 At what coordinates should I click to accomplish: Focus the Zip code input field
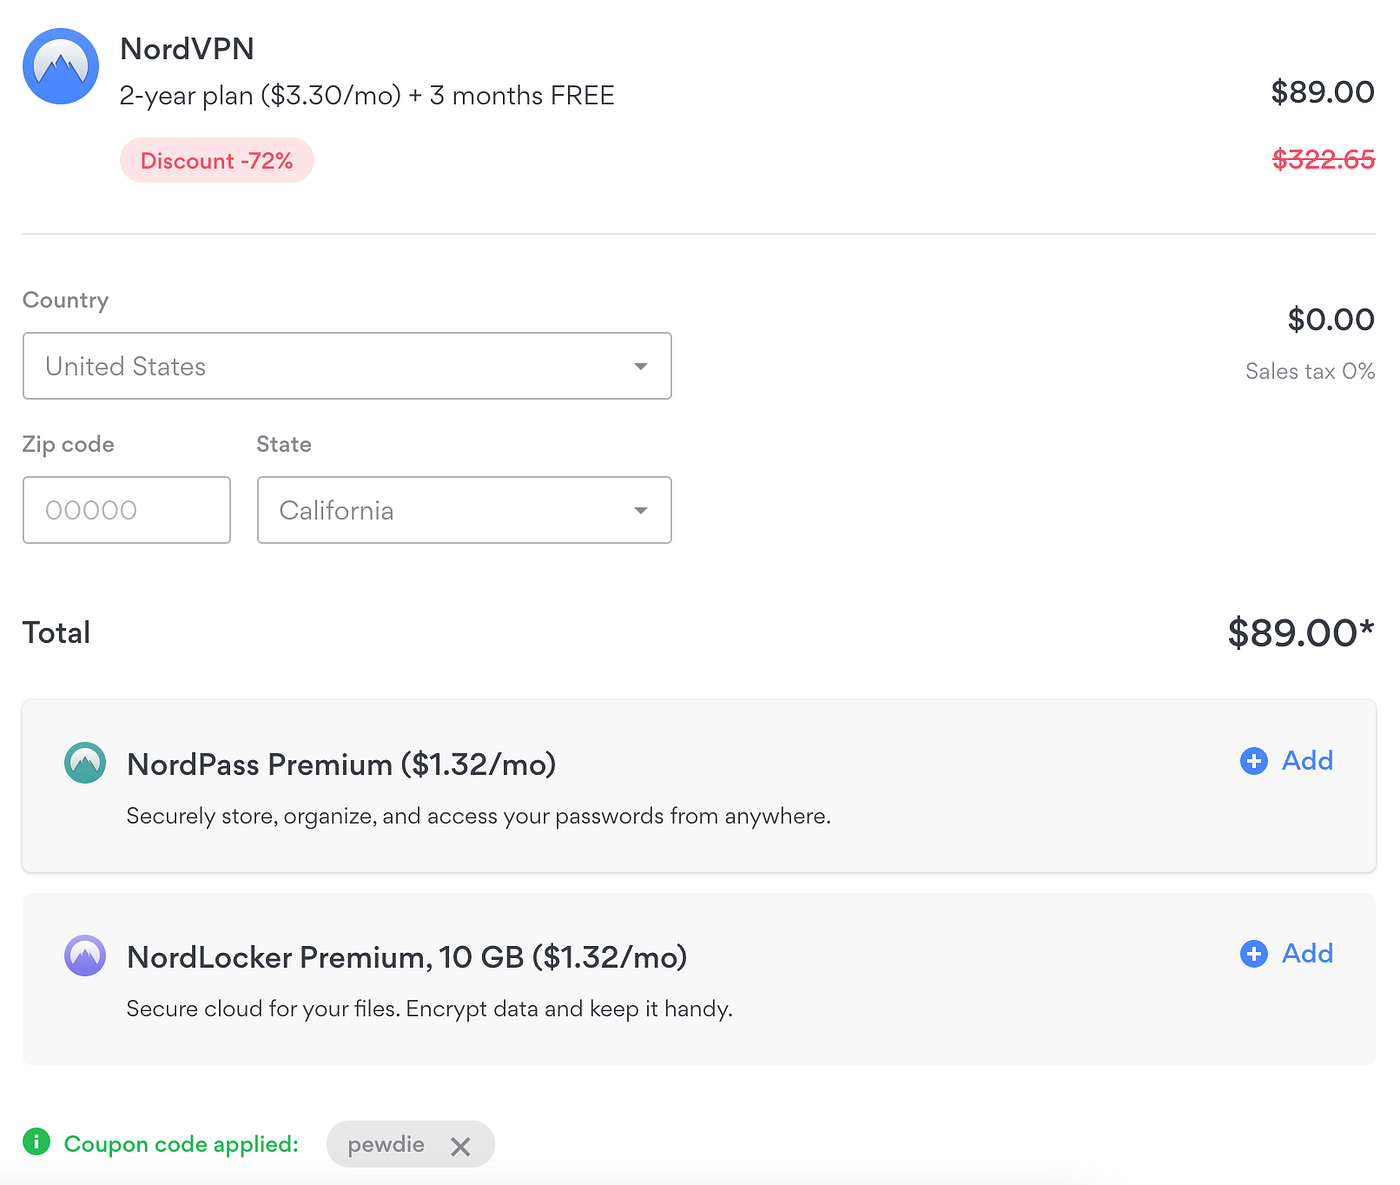click(127, 510)
